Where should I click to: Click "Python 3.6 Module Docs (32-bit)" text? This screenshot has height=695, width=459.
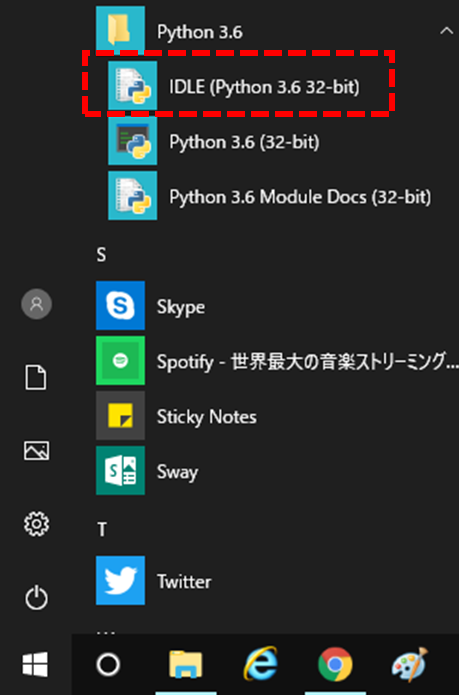point(300,197)
